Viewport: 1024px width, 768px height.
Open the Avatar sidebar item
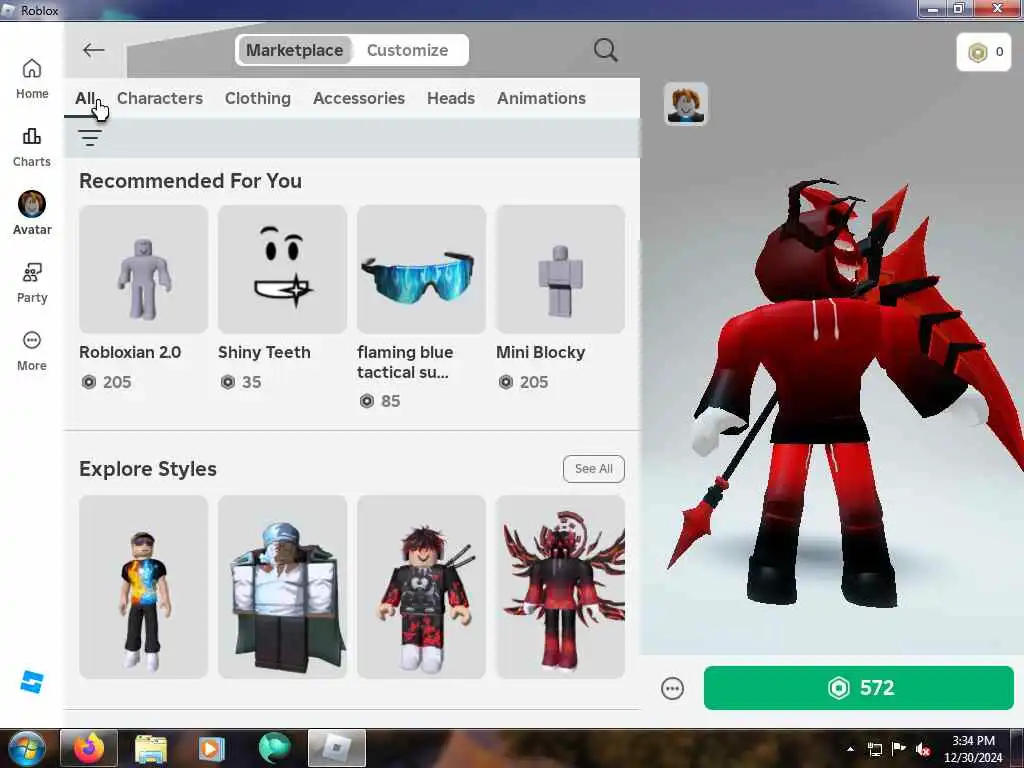[31, 214]
